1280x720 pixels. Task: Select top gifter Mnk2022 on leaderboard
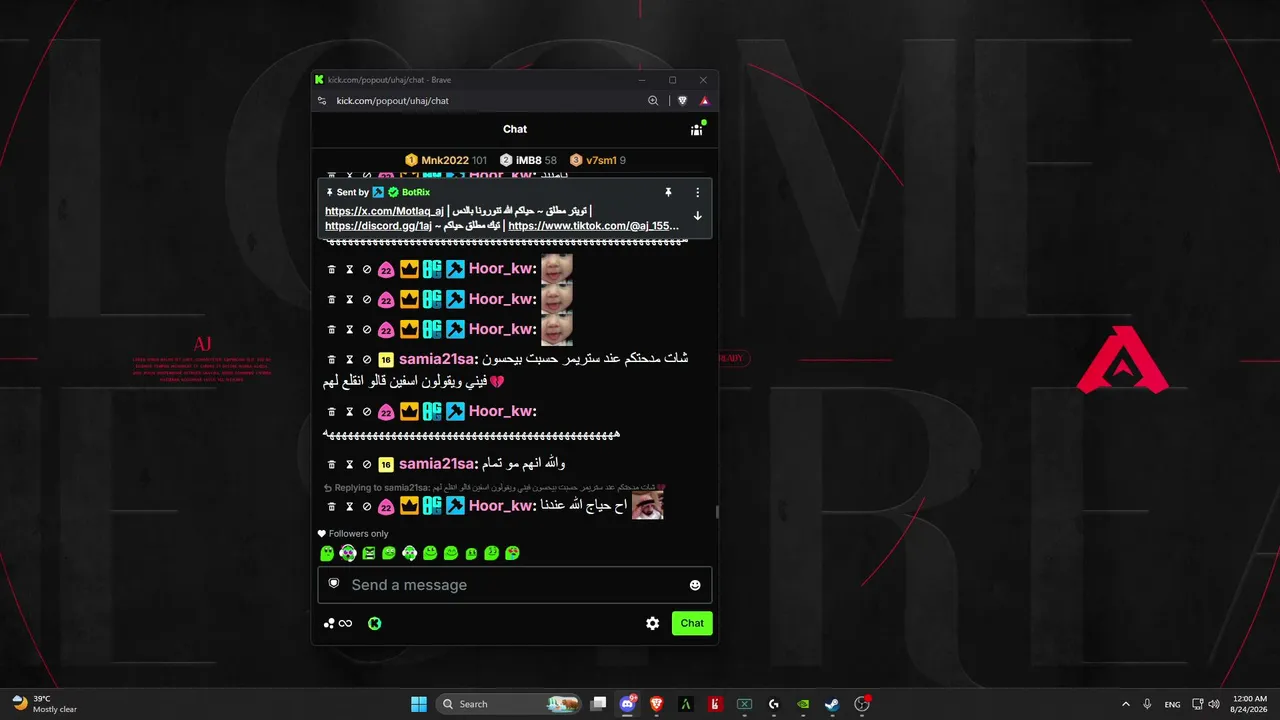click(446, 160)
